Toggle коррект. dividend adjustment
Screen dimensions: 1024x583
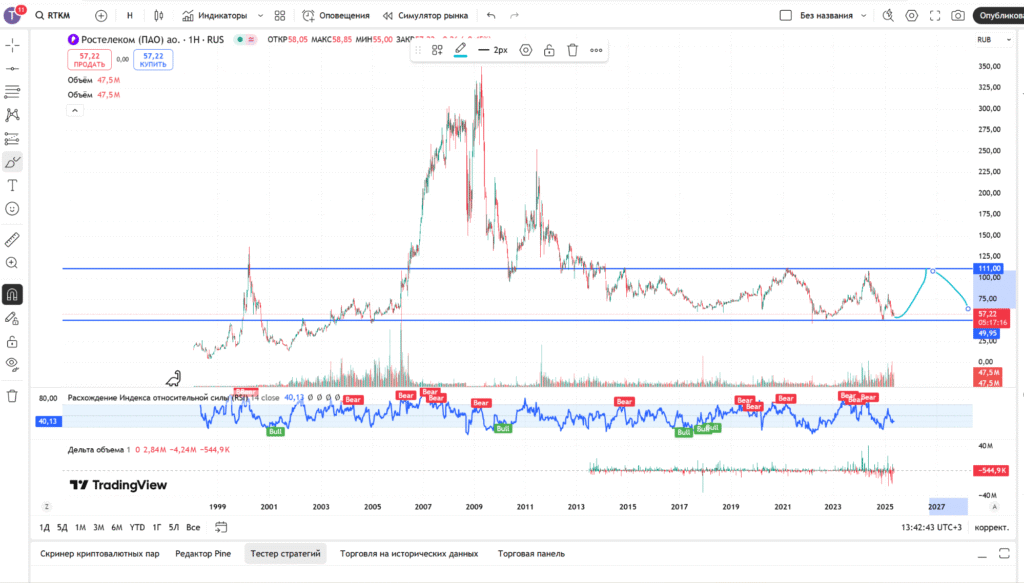coord(991,528)
